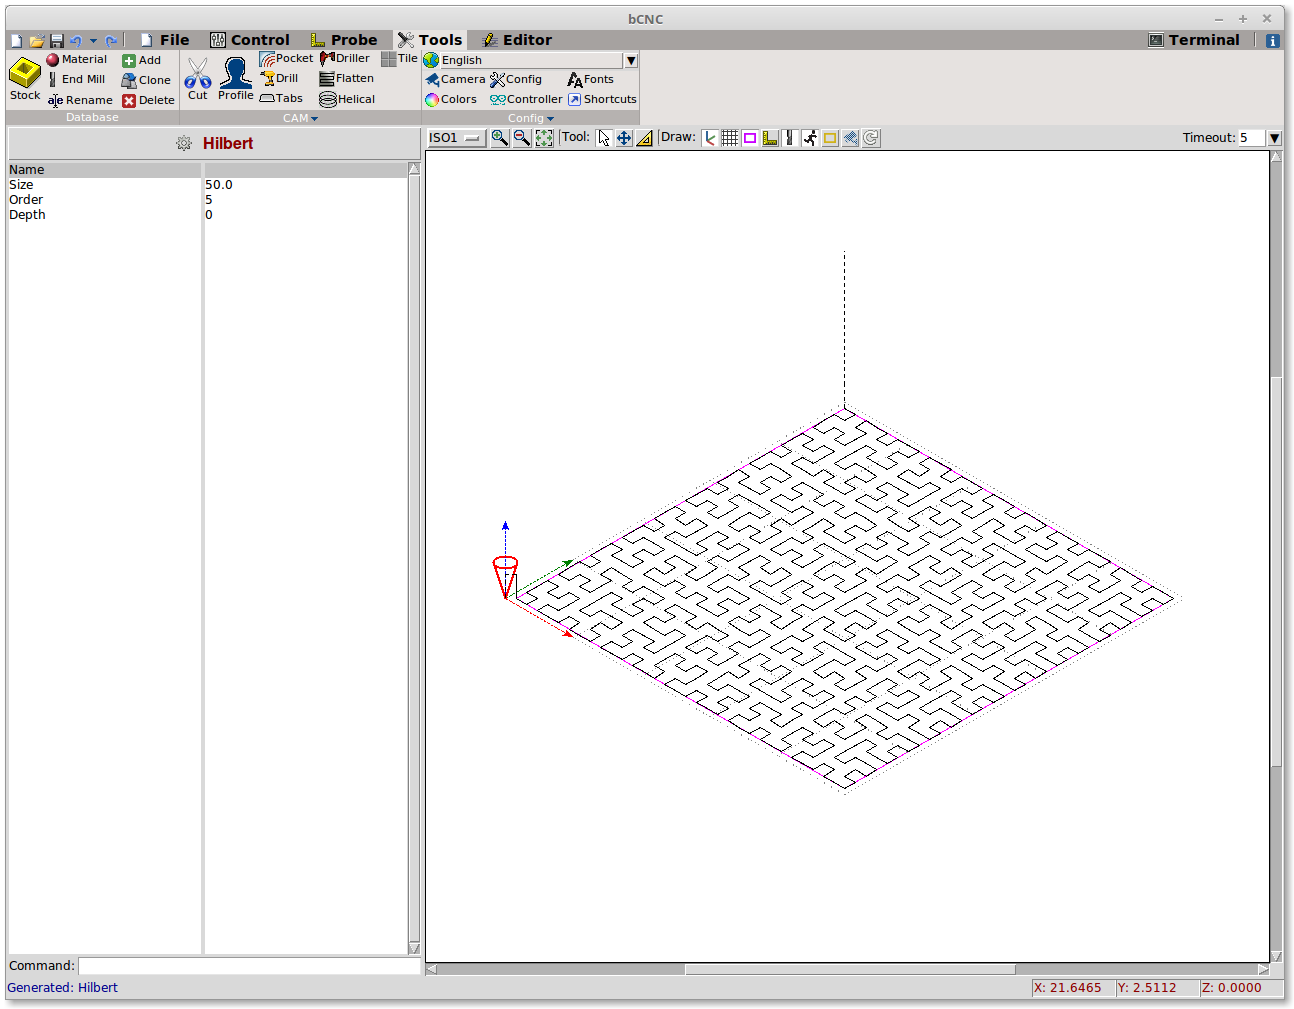Fit drawing to view
This screenshot has width=1294, height=1009.
click(544, 138)
